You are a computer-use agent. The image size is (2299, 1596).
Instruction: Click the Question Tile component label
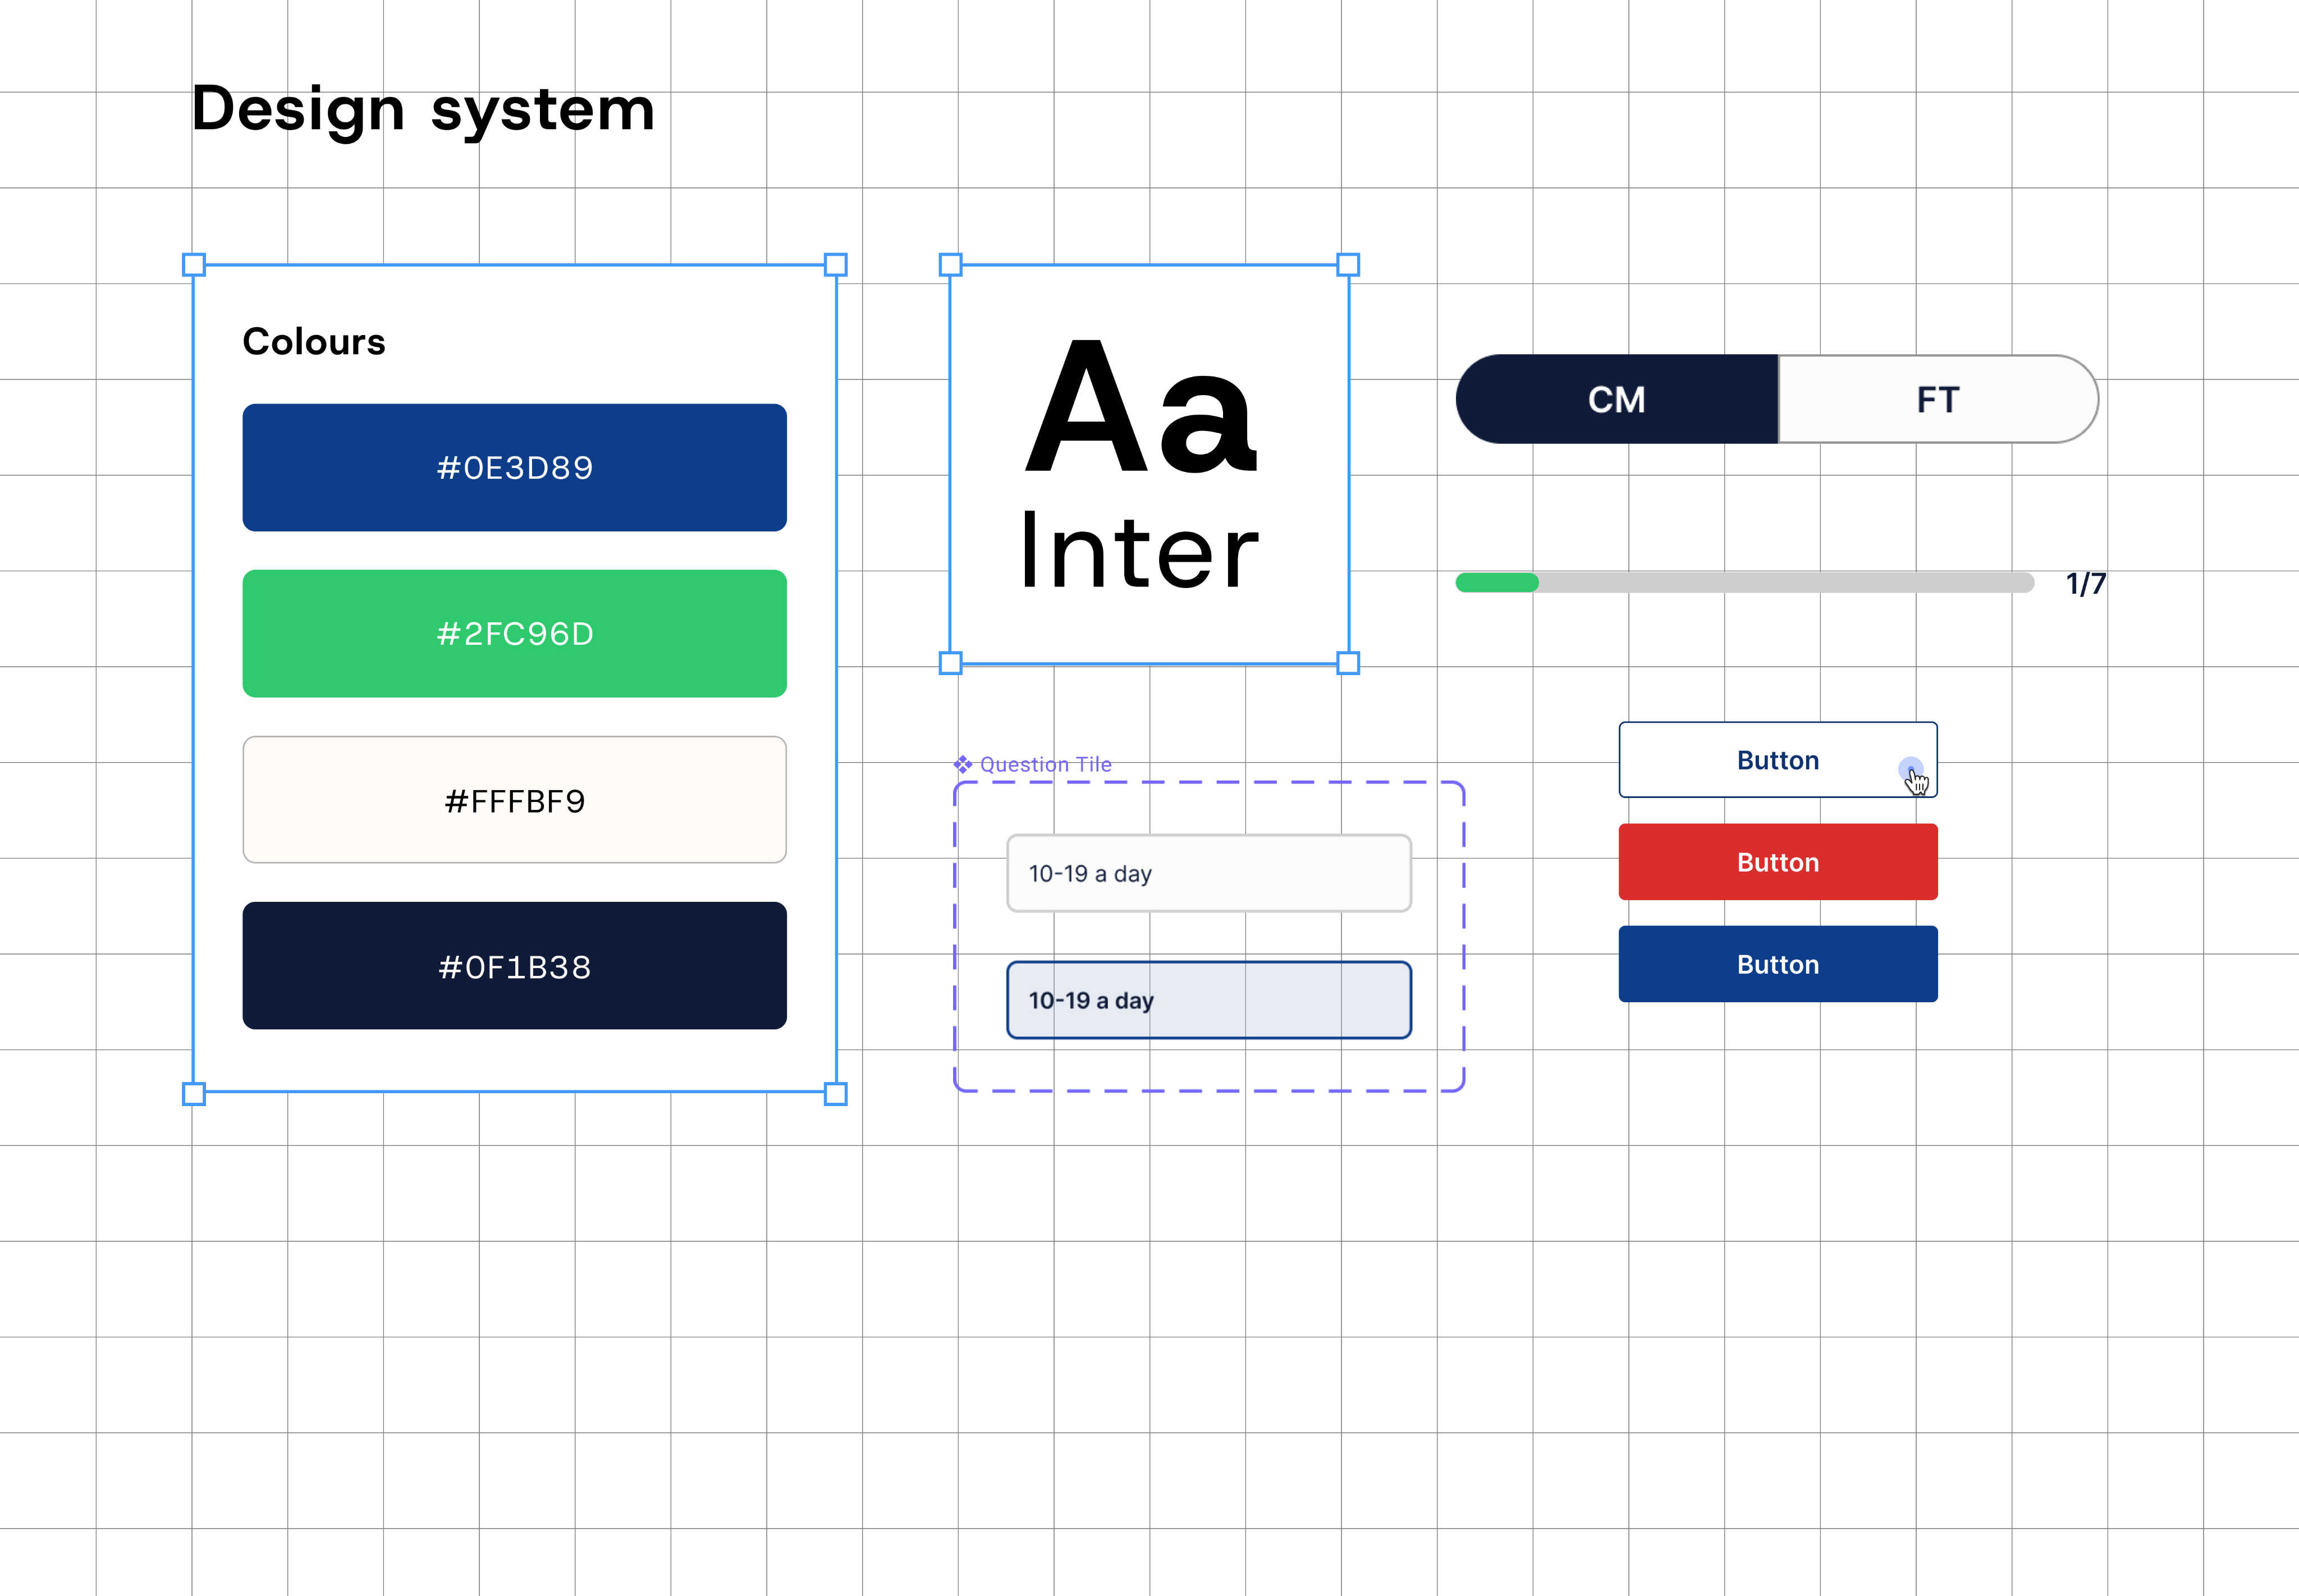click(x=1045, y=764)
